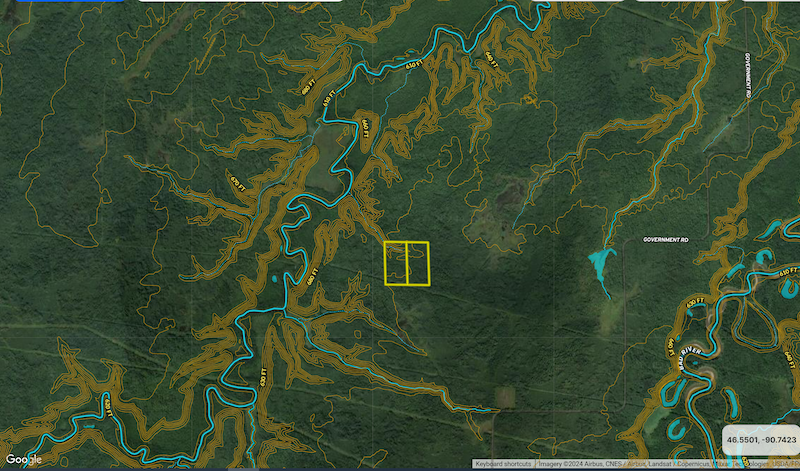The width and height of the screenshot is (800, 471).
Task: Click the dividing line between yellow parcels
Action: [x=407, y=264]
